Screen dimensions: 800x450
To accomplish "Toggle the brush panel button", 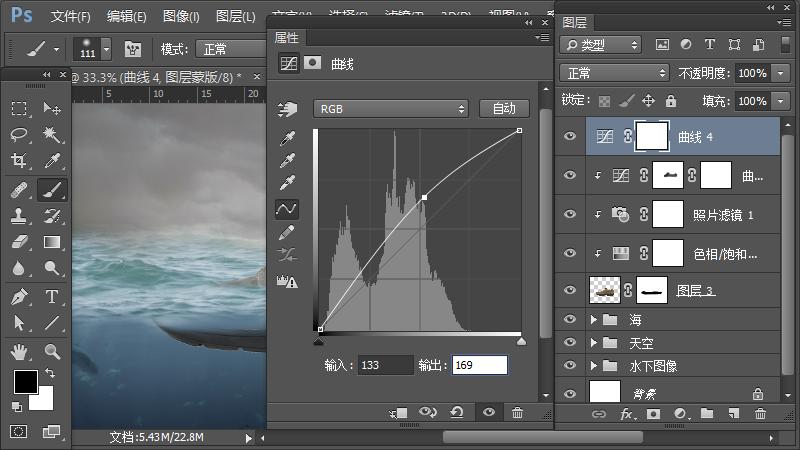I will click(133, 49).
